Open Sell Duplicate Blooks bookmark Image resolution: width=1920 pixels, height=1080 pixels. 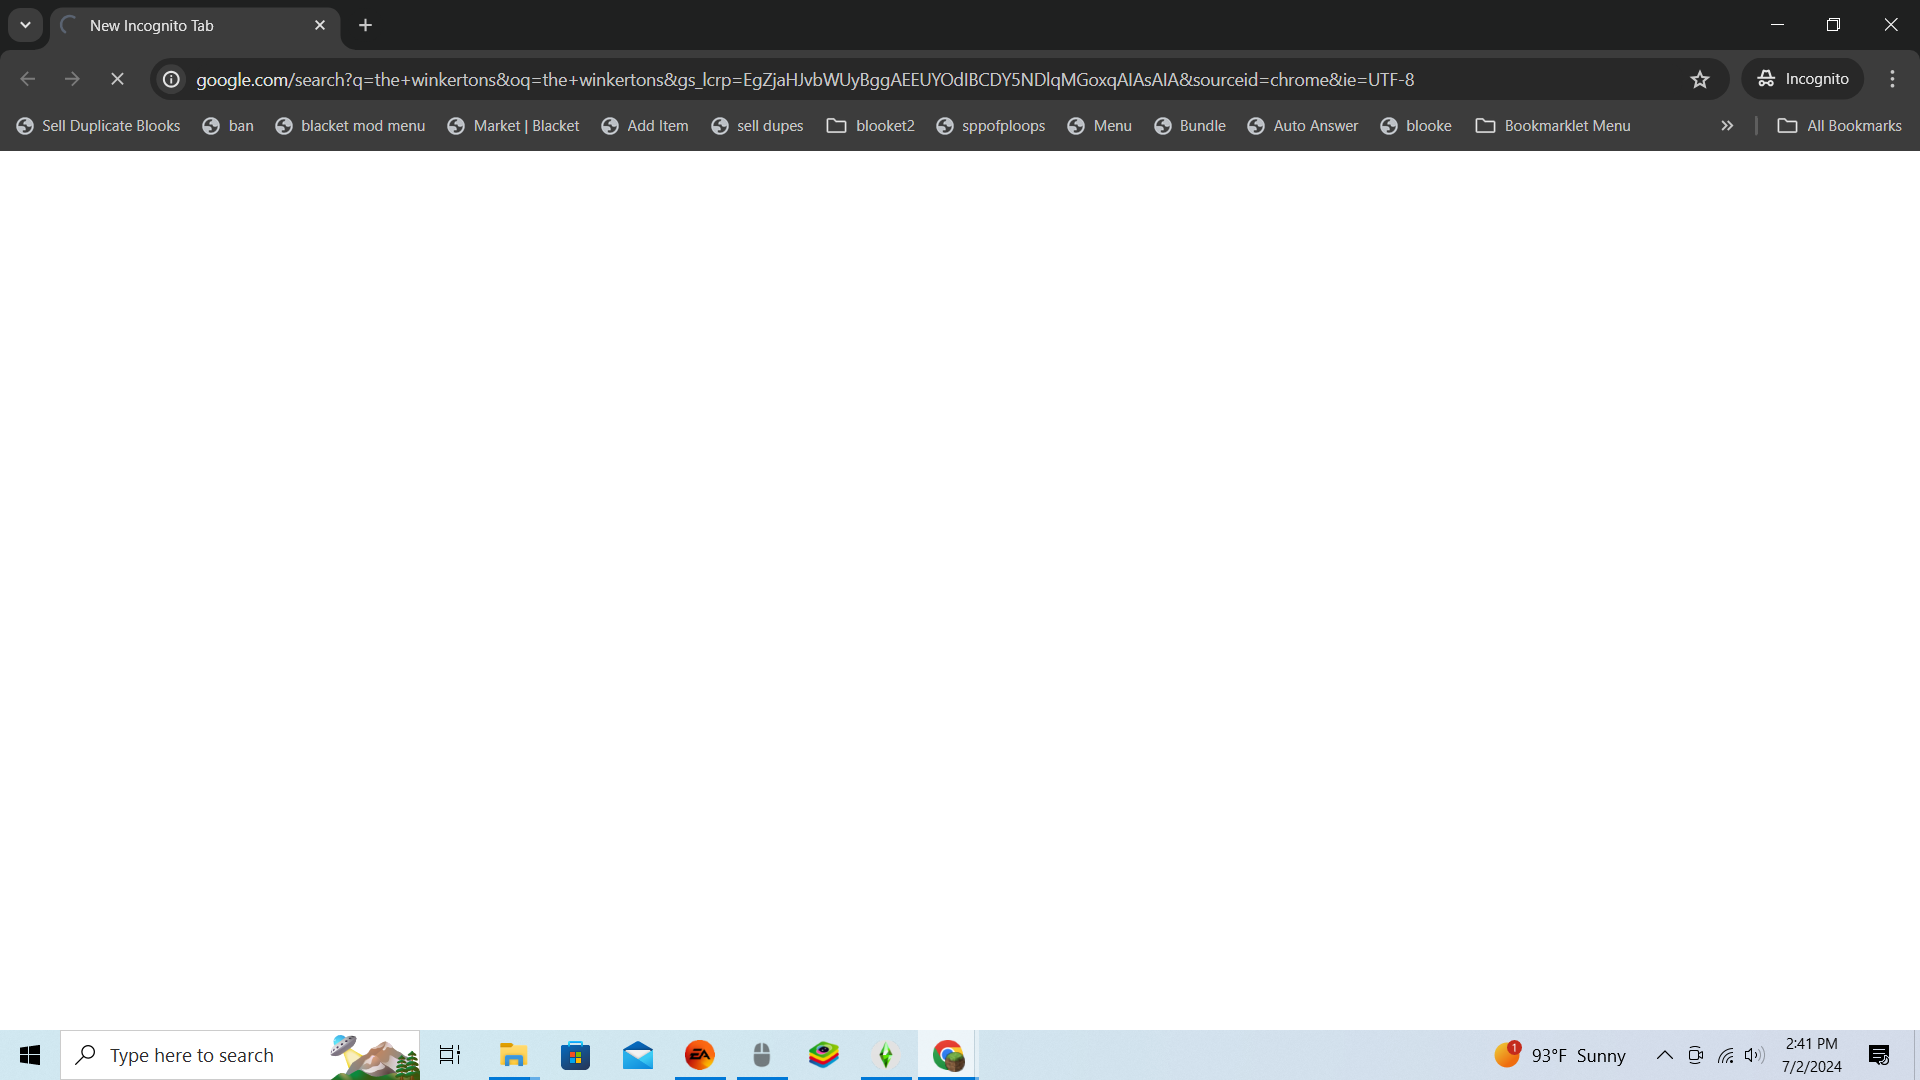[98, 126]
